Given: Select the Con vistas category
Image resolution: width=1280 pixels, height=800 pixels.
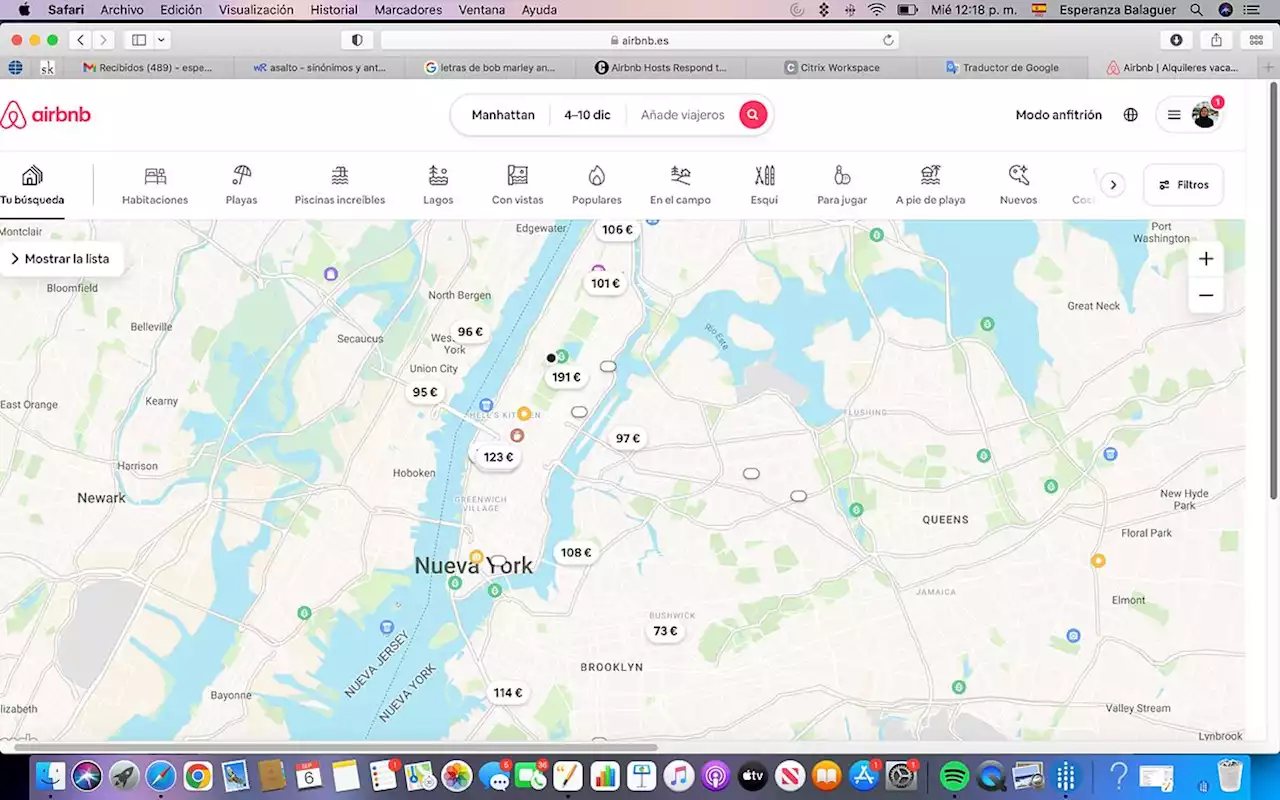Looking at the screenshot, I should click(x=517, y=186).
